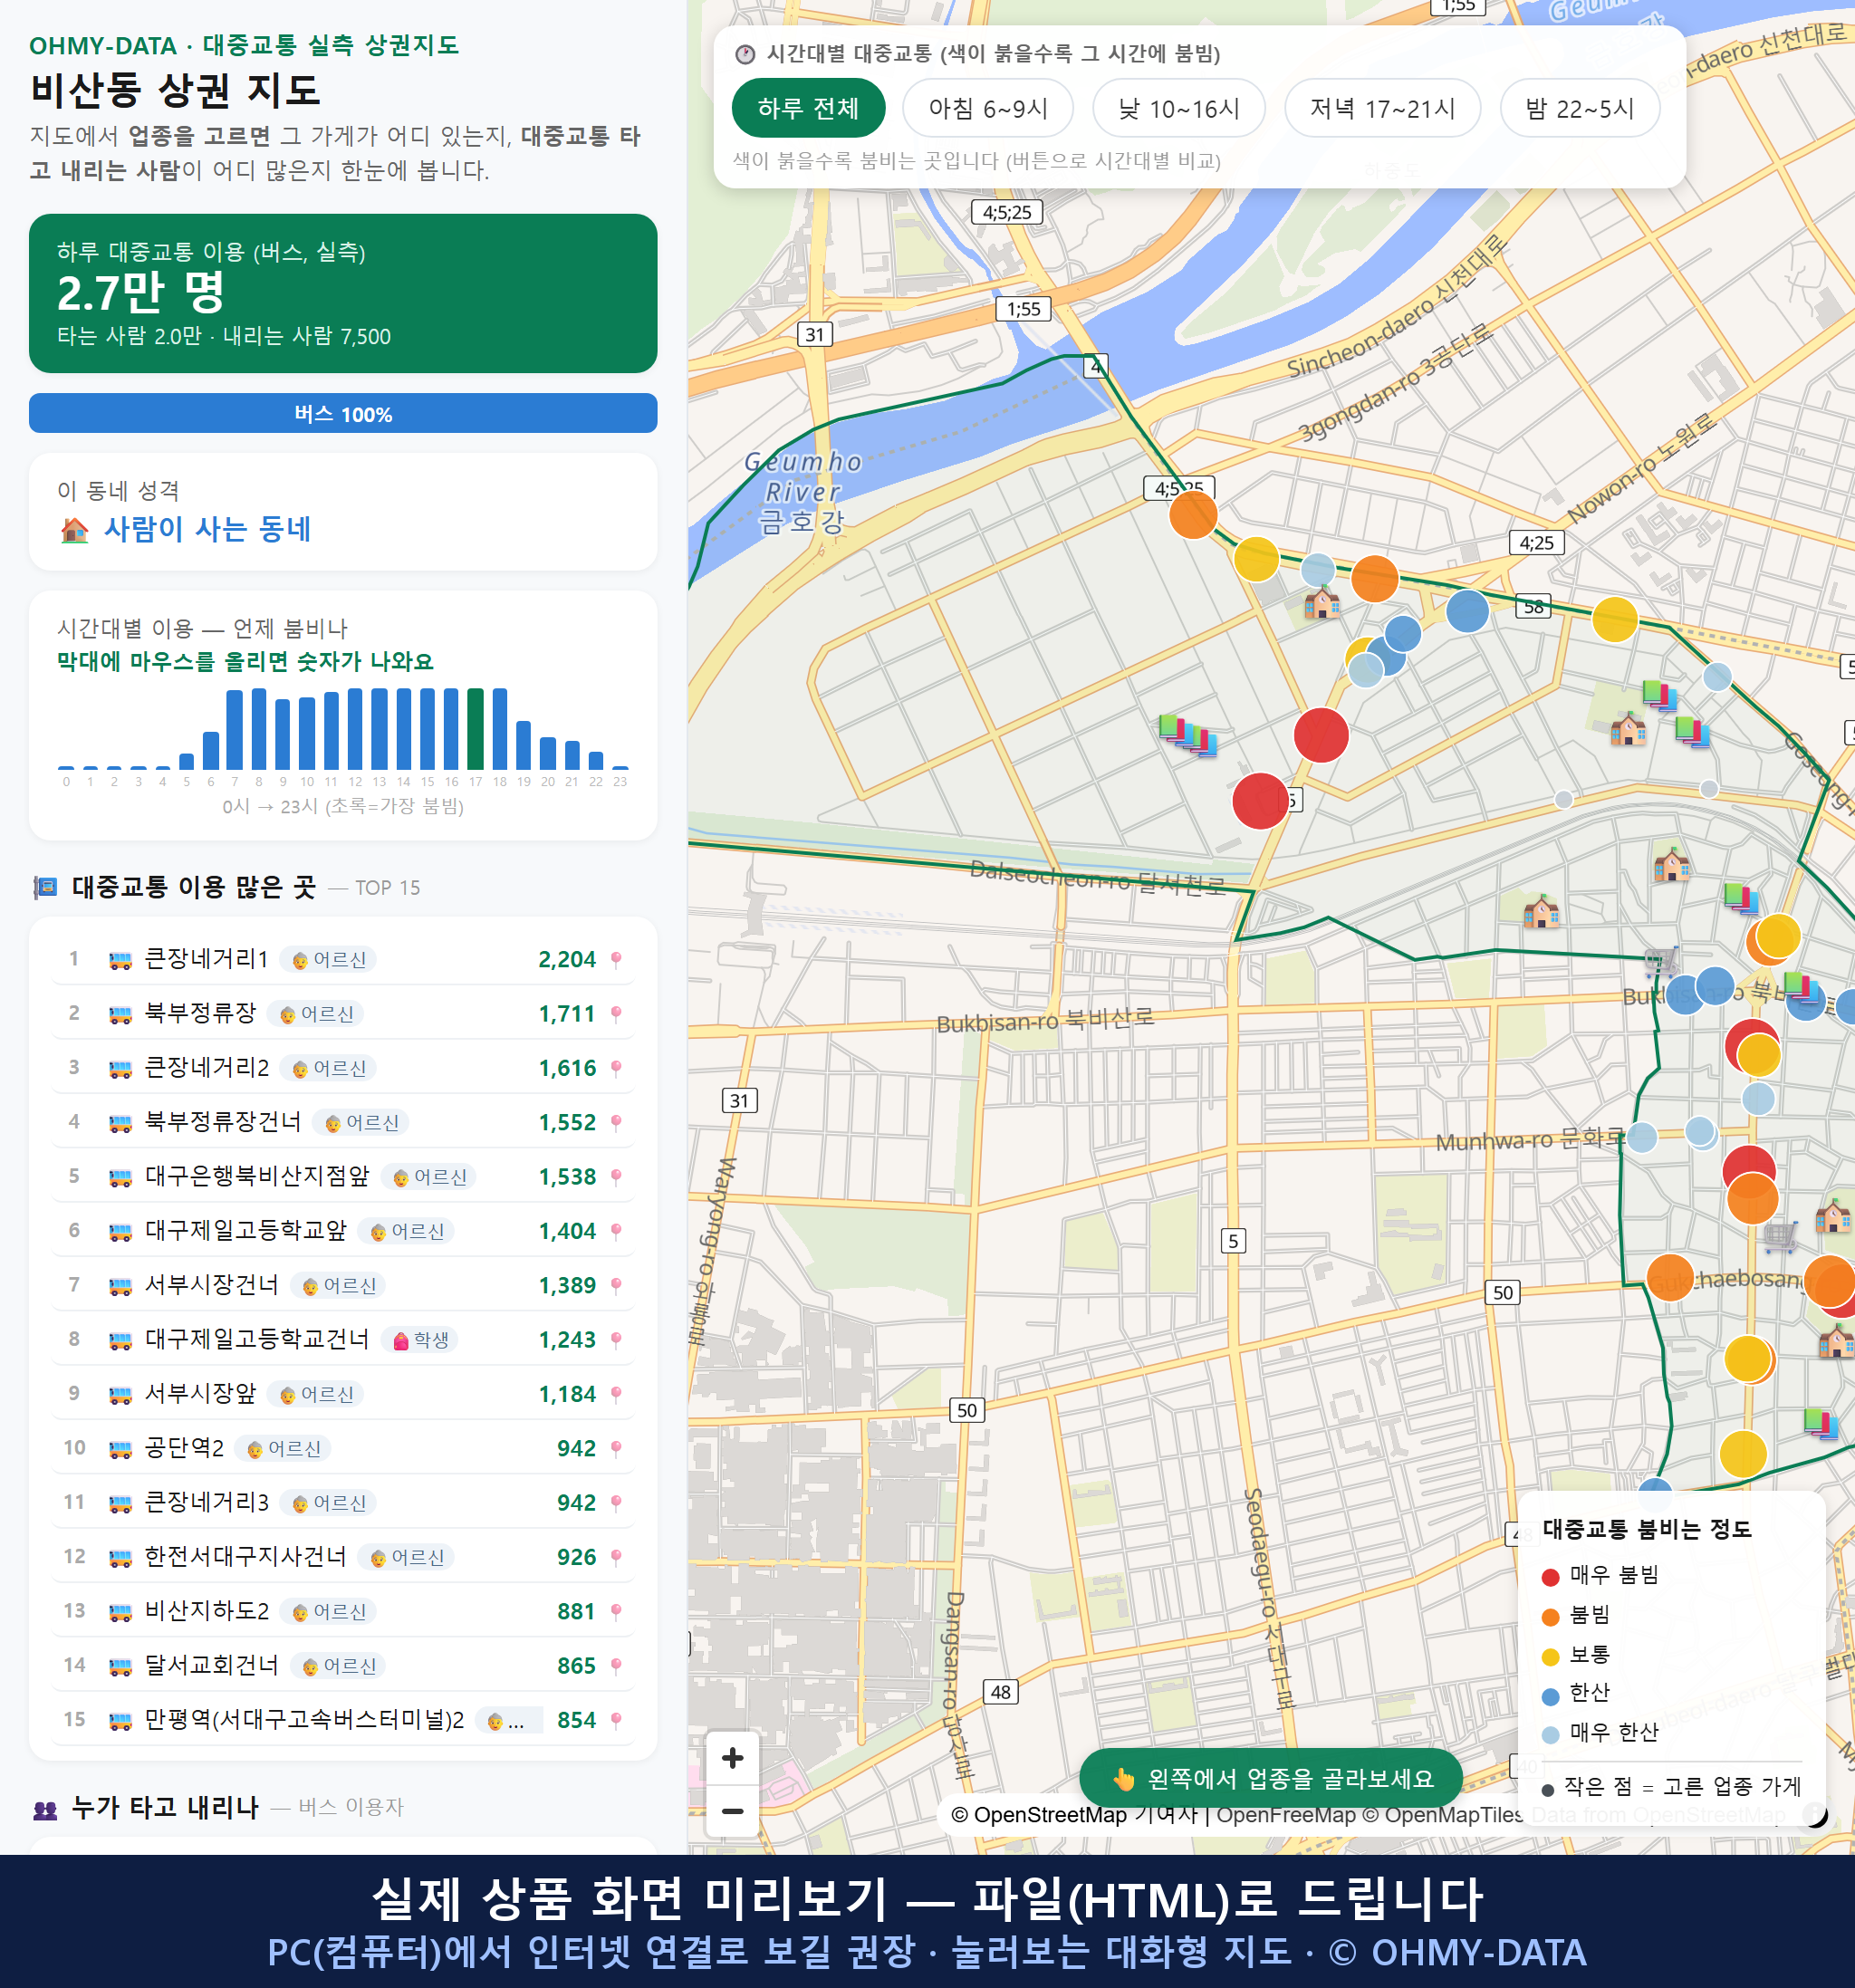
Task: Click the pin icon for 서부시장앞
Action: (616, 1394)
